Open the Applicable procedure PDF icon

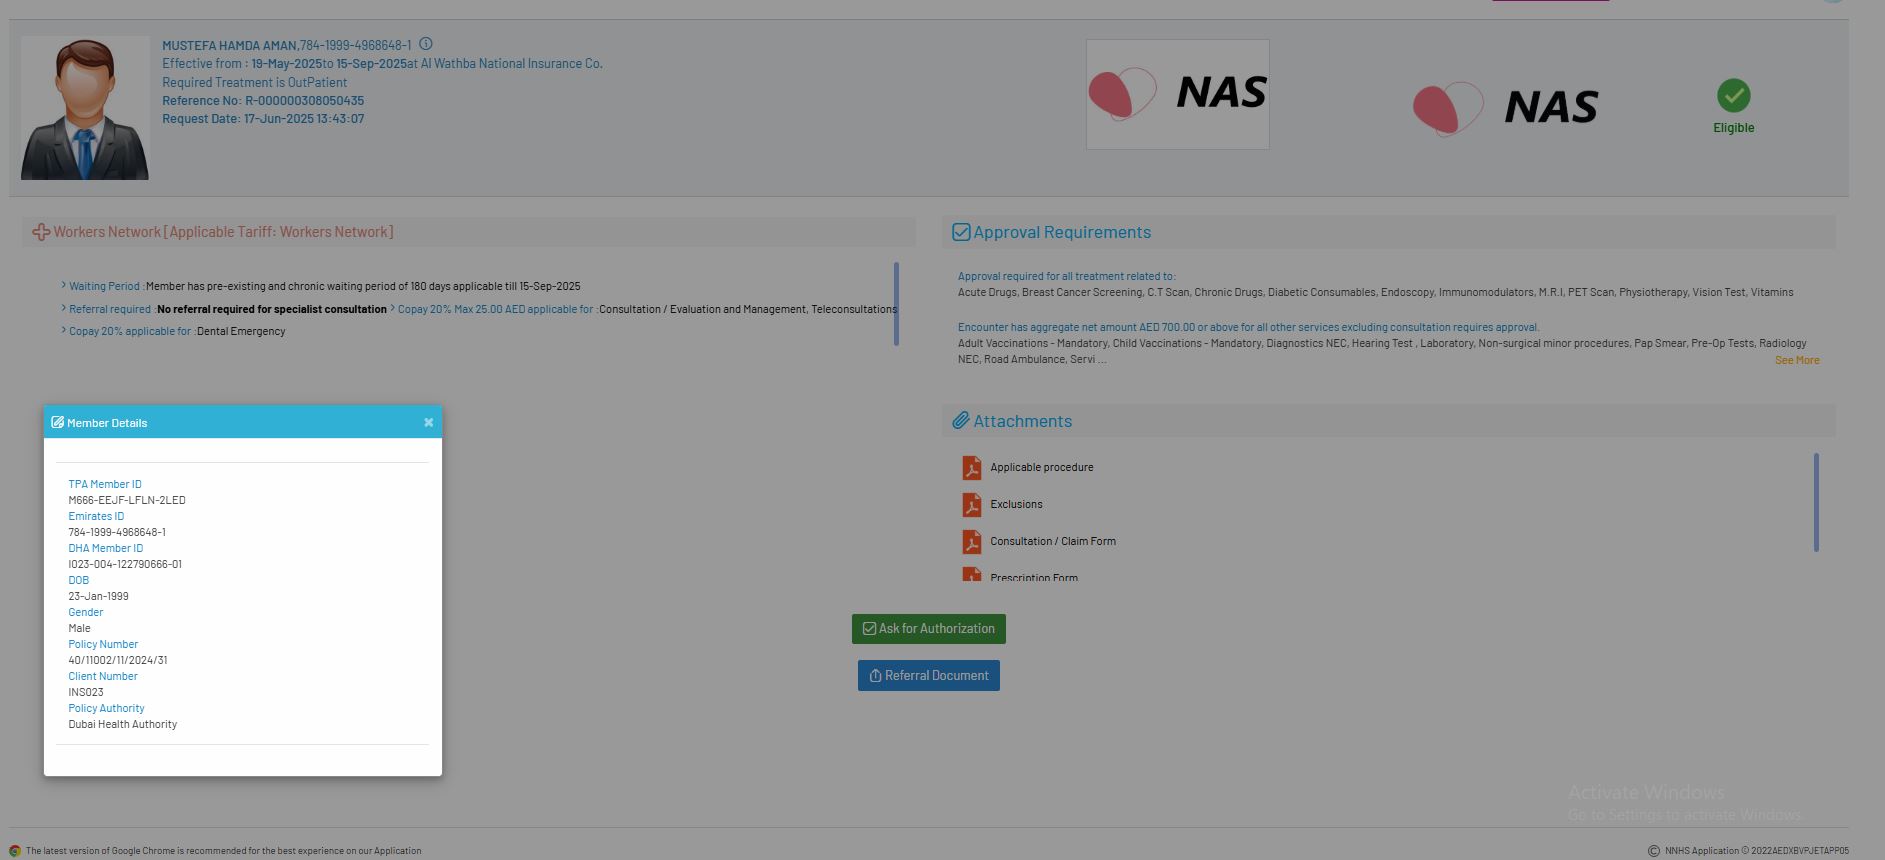pyautogui.click(x=971, y=467)
